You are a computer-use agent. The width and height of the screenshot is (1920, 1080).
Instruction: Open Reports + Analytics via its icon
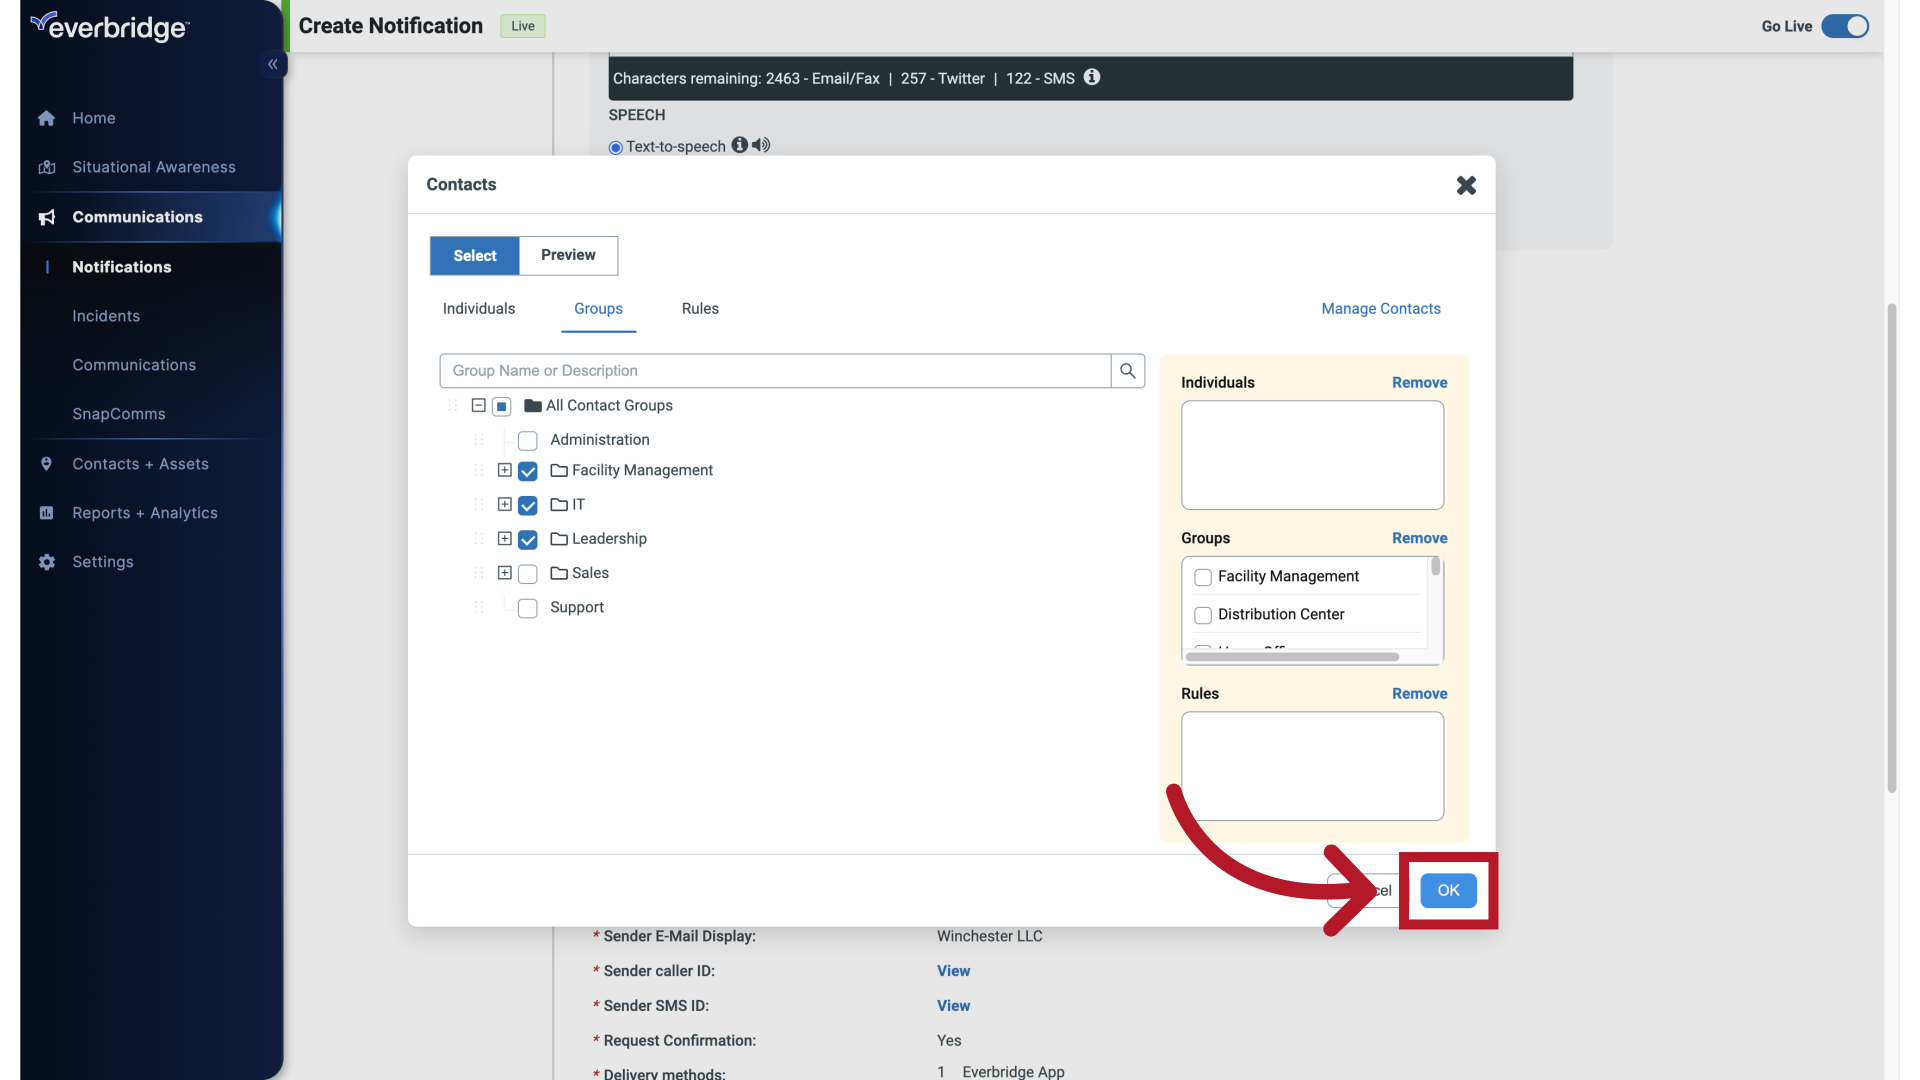pyautogui.click(x=46, y=513)
